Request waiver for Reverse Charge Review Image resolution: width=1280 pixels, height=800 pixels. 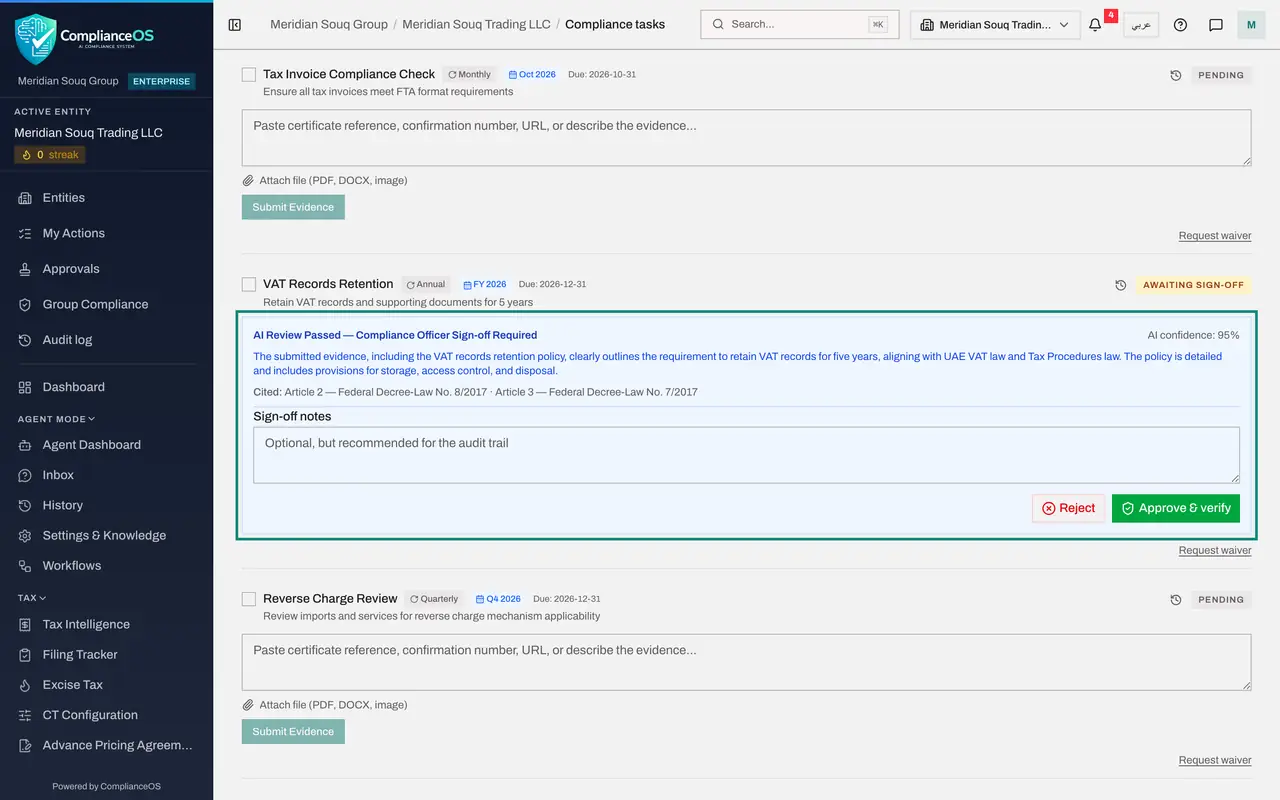(1215, 760)
